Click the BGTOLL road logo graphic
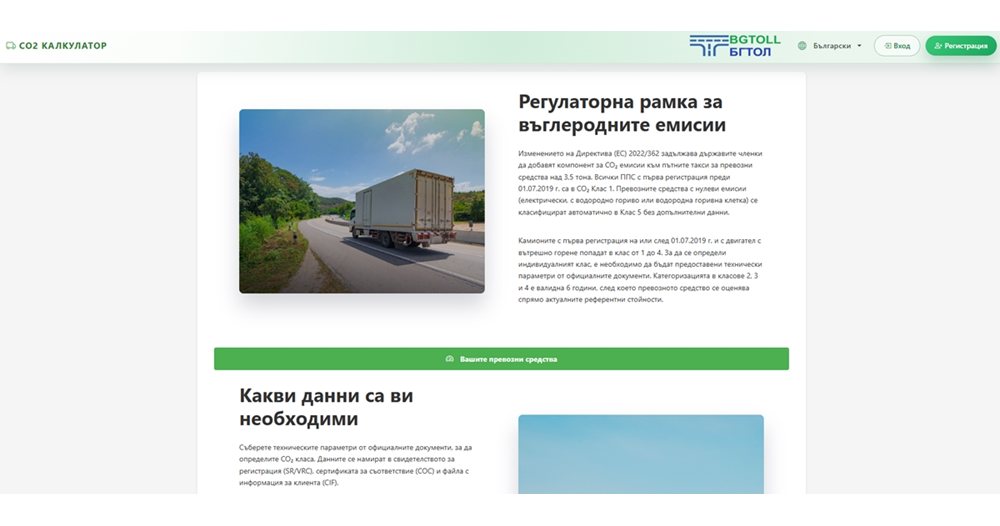The image size is (1000, 526). [x=708, y=46]
